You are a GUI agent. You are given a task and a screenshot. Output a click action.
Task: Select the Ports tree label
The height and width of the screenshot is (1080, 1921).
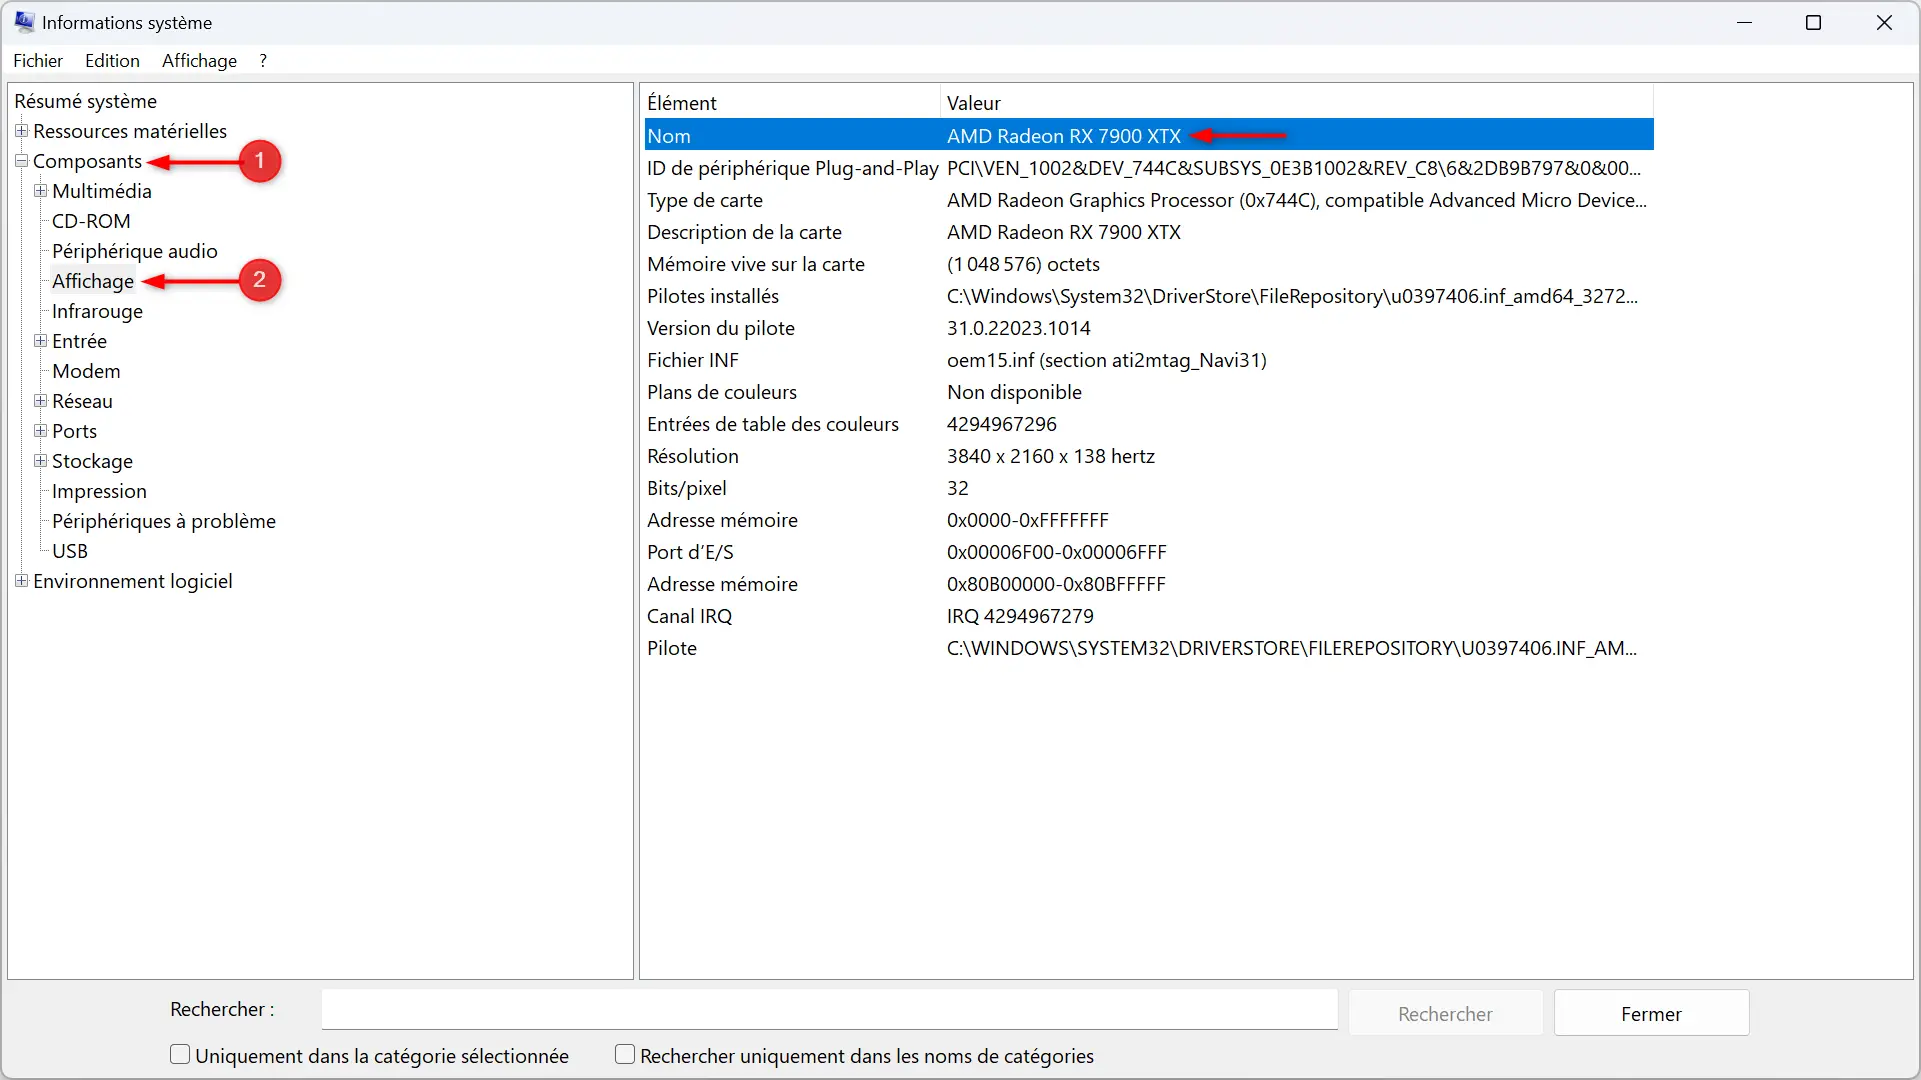tap(74, 431)
